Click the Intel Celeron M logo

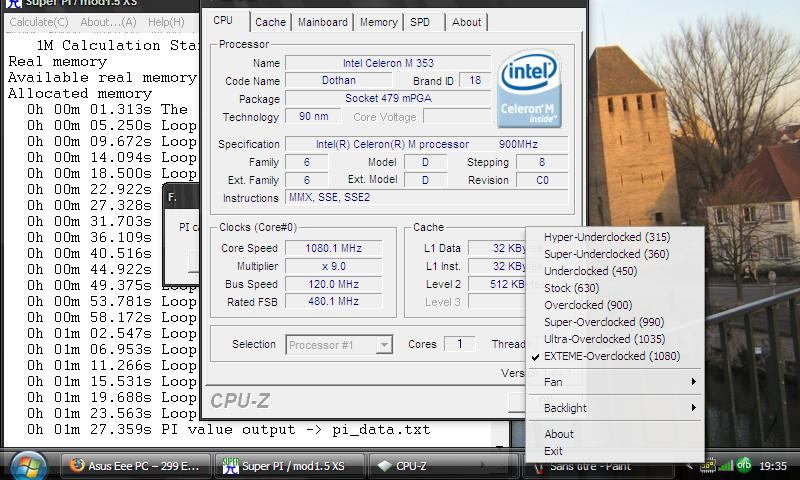530,89
